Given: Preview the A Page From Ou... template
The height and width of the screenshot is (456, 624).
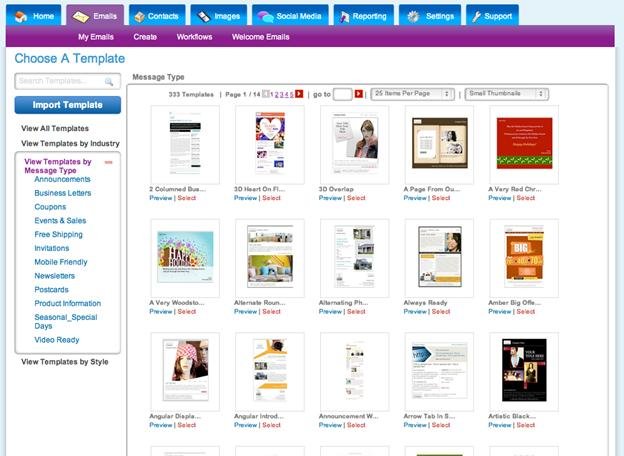Looking at the screenshot, I should (x=415, y=198).
